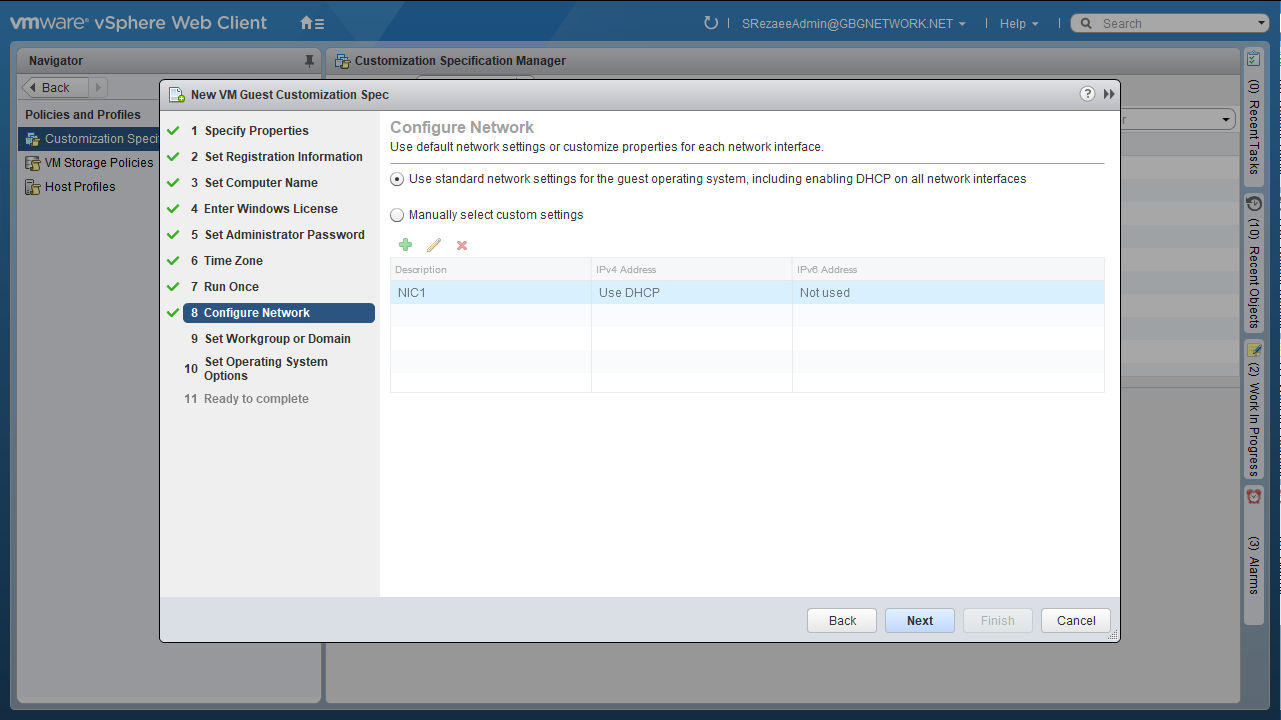Click the double-arrow minimize dialog icon
The height and width of the screenshot is (720, 1281).
coord(1109,94)
